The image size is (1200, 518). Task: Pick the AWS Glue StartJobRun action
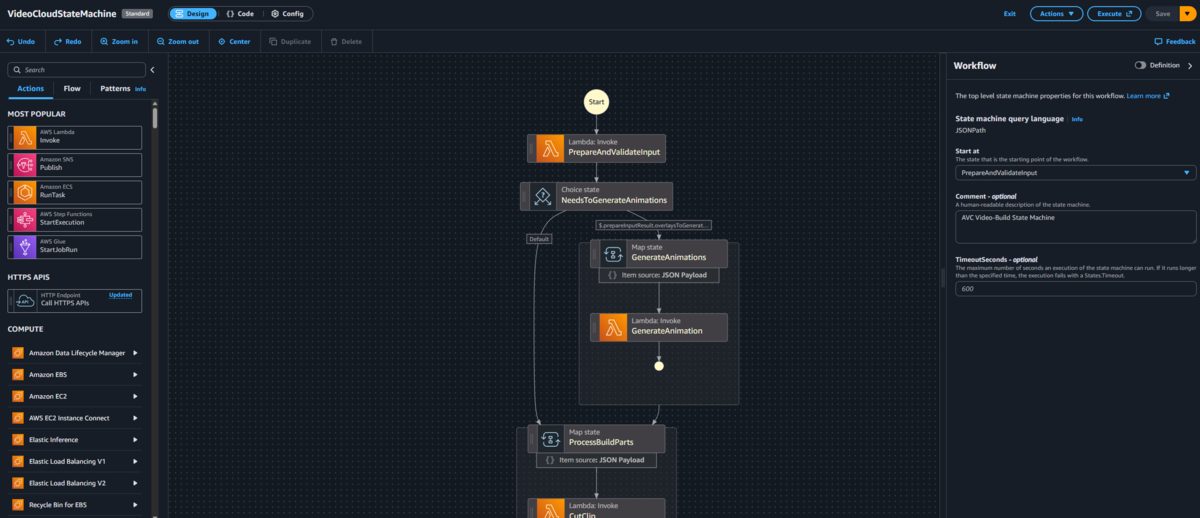pyautogui.click(x=75, y=246)
